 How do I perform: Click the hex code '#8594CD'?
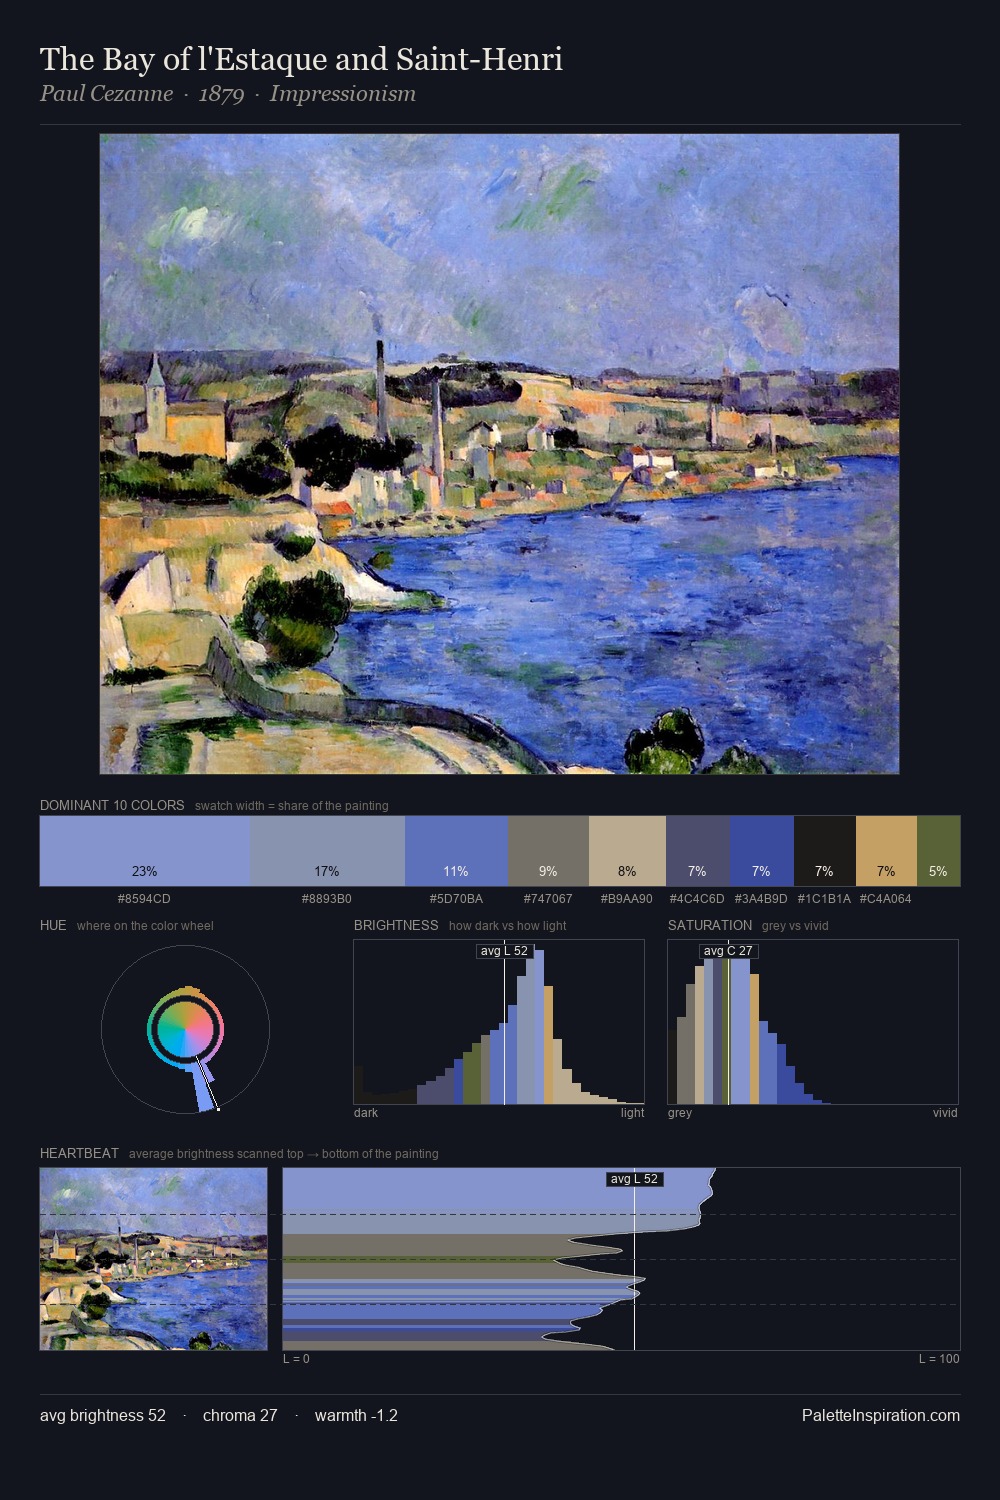[x=144, y=898]
